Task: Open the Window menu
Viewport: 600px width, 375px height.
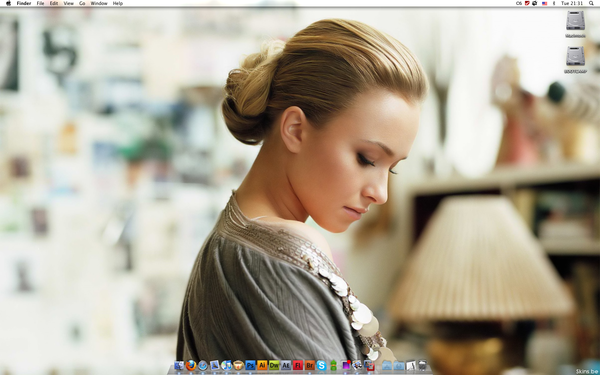Action: 99,3
